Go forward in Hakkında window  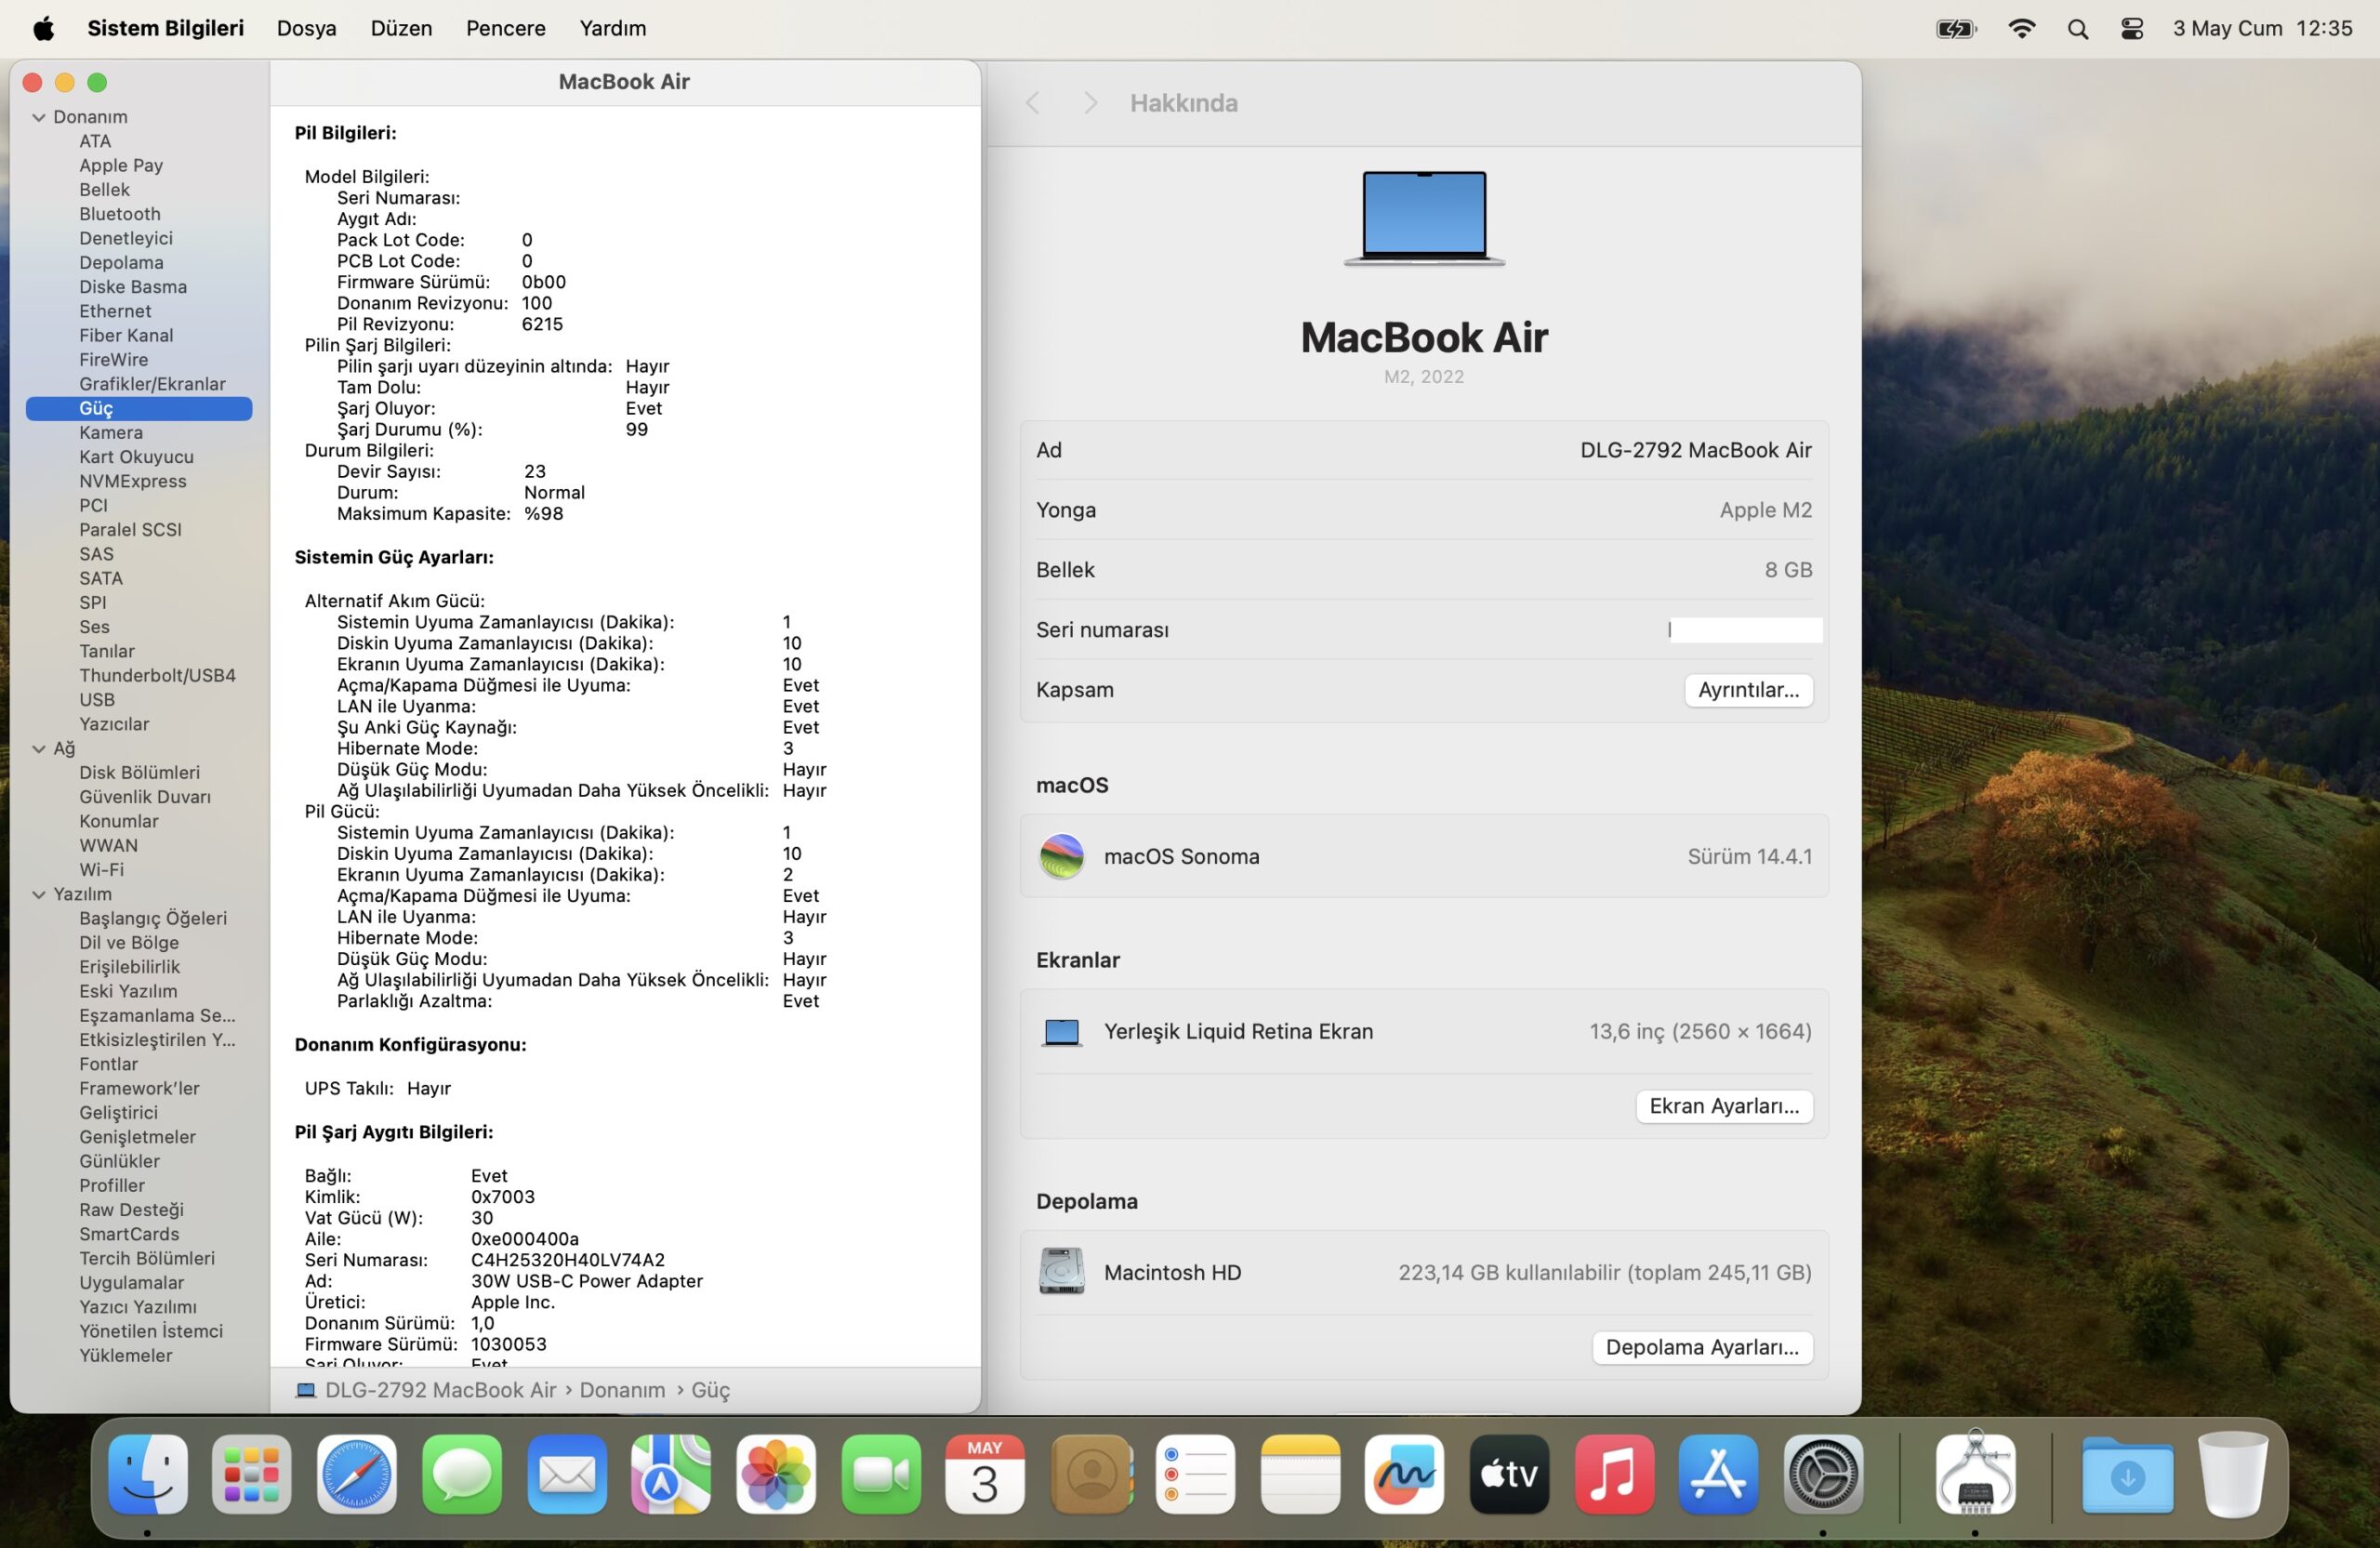tap(1090, 103)
